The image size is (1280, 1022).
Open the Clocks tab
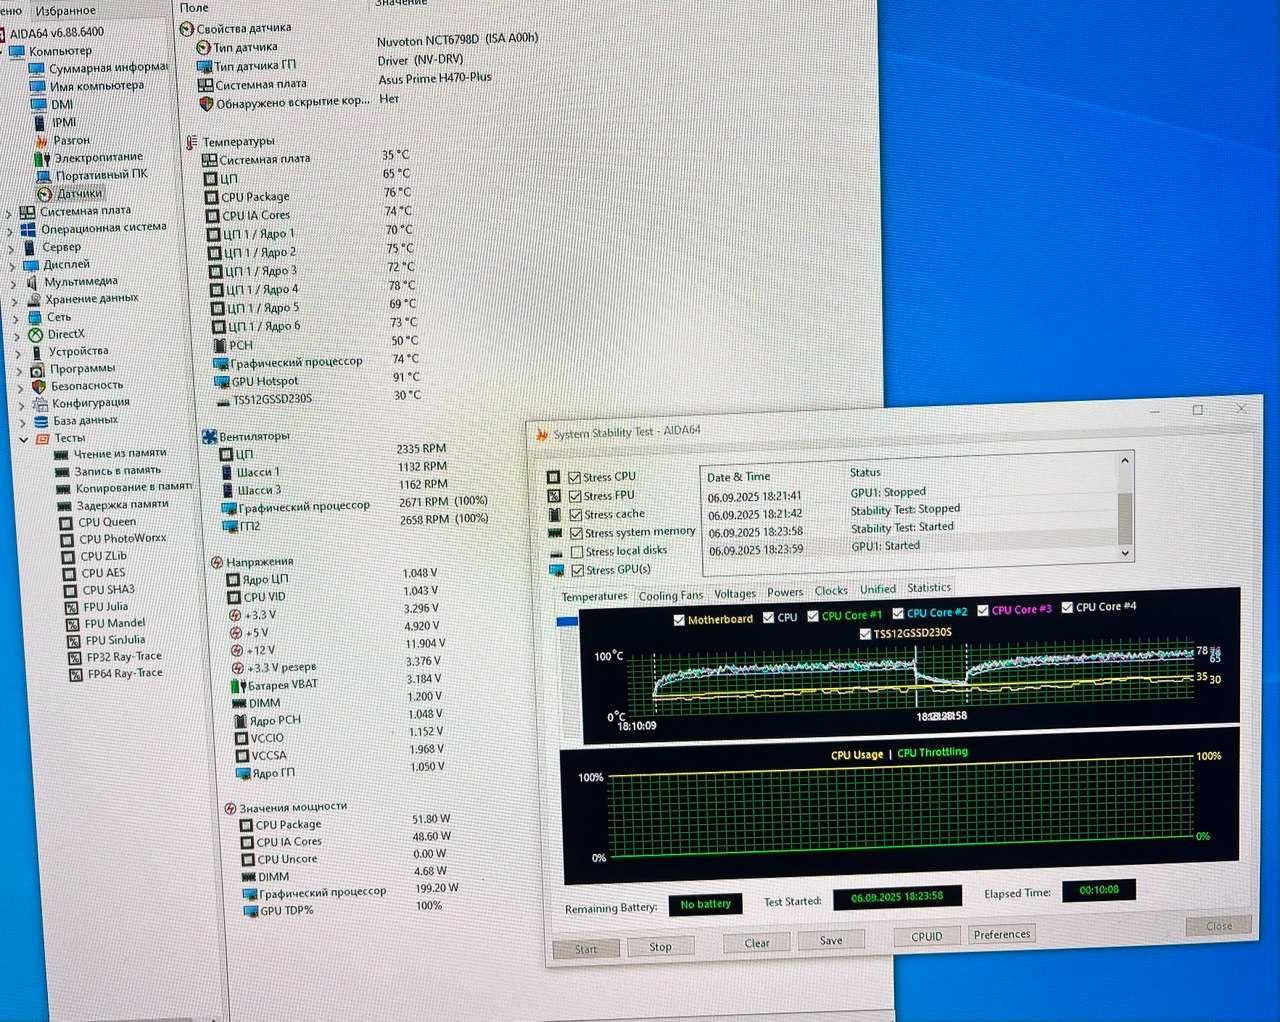click(831, 591)
